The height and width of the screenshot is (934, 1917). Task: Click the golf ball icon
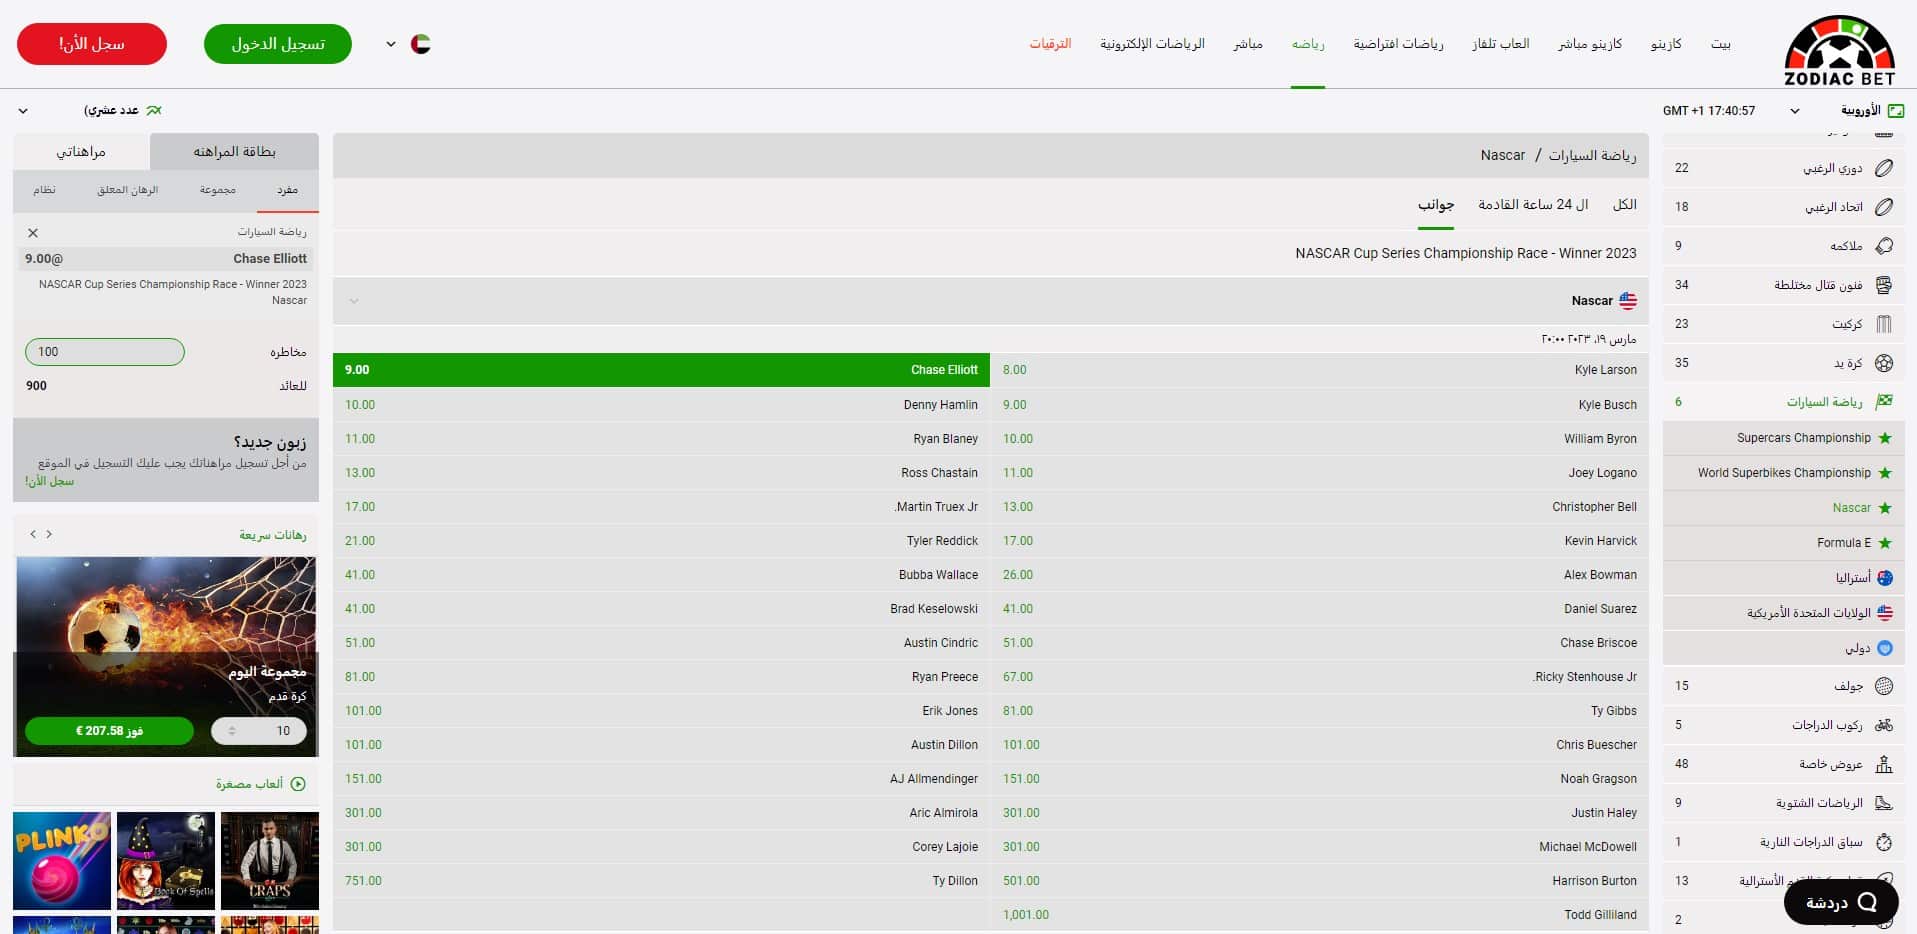[1884, 686]
